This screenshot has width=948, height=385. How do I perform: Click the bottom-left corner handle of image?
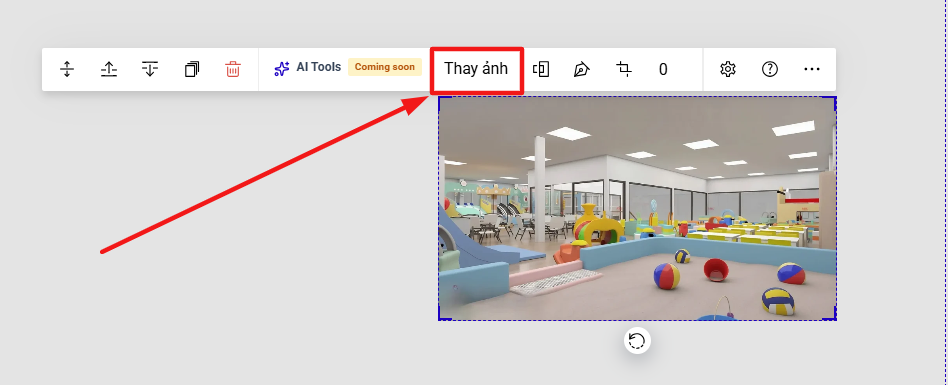tap(441, 318)
